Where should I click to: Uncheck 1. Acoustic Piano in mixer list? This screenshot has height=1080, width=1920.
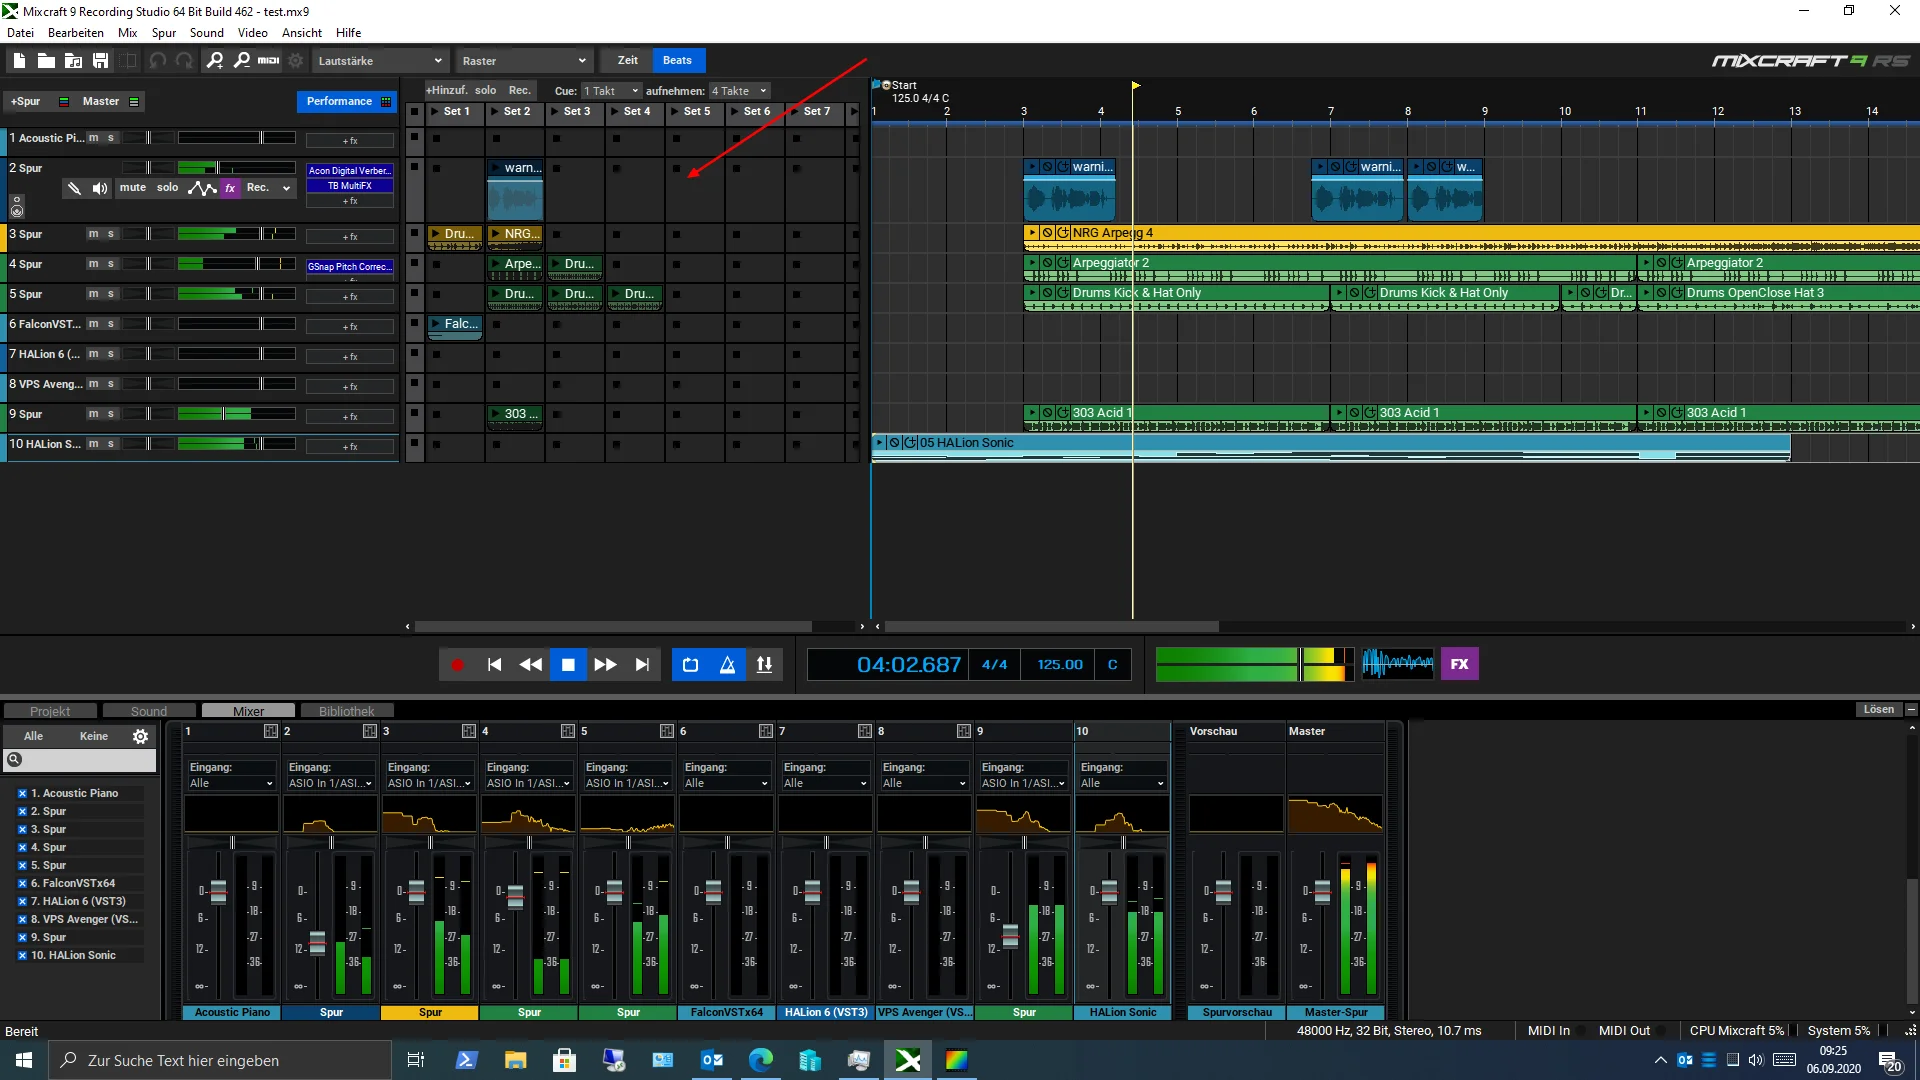(x=22, y=793)
